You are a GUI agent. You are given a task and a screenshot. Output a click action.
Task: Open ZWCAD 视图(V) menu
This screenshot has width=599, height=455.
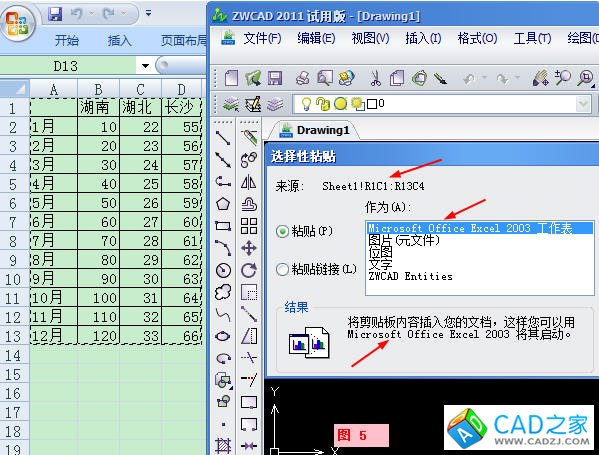click(370, 38)
